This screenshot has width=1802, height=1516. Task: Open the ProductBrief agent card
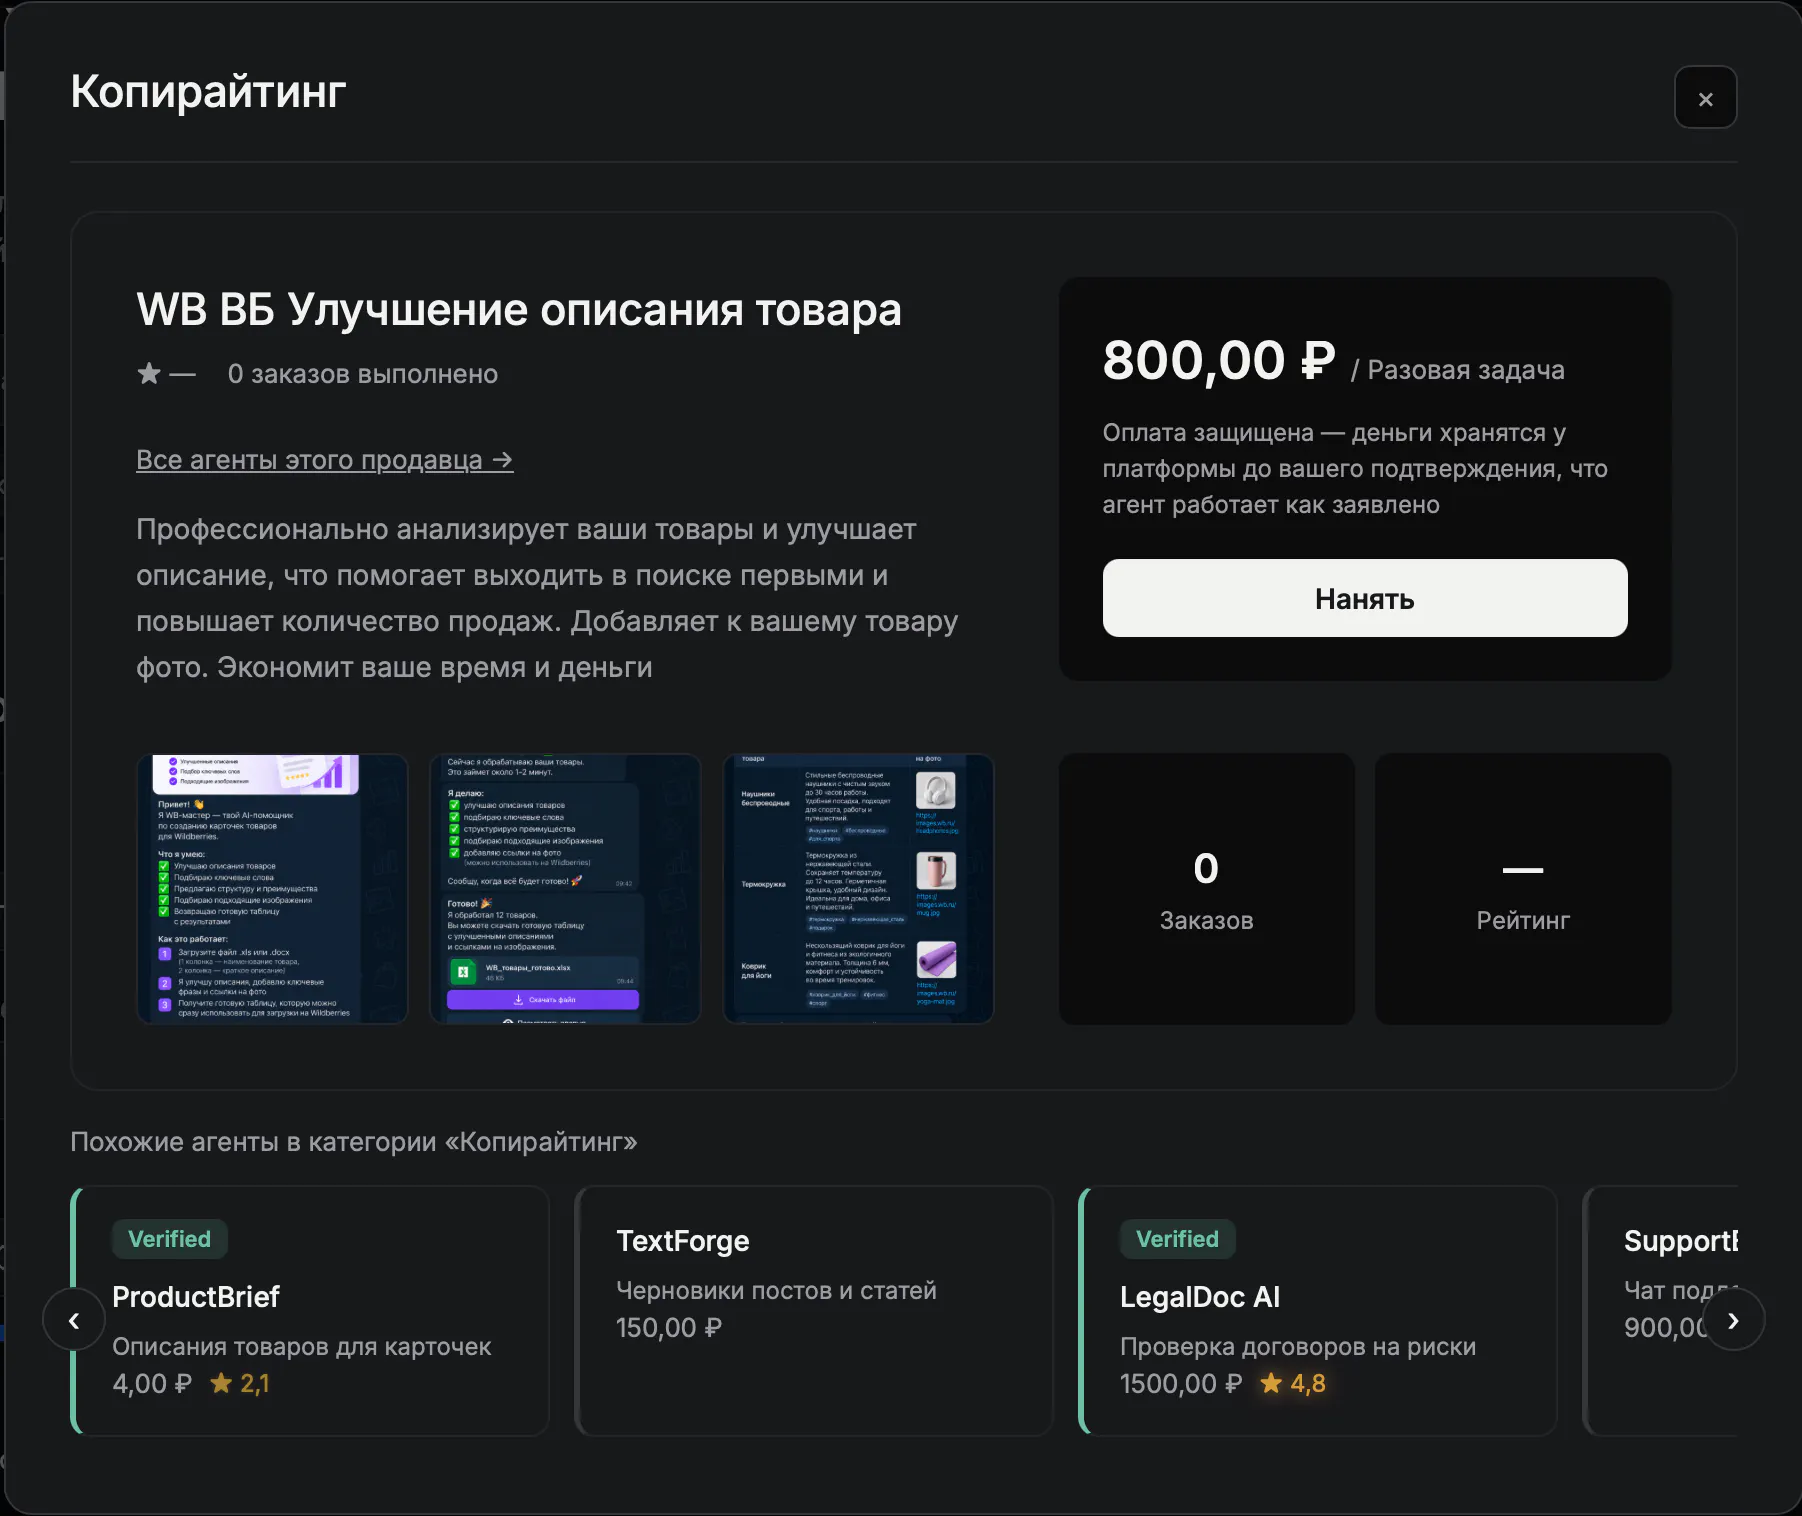tap(310, 1311)
